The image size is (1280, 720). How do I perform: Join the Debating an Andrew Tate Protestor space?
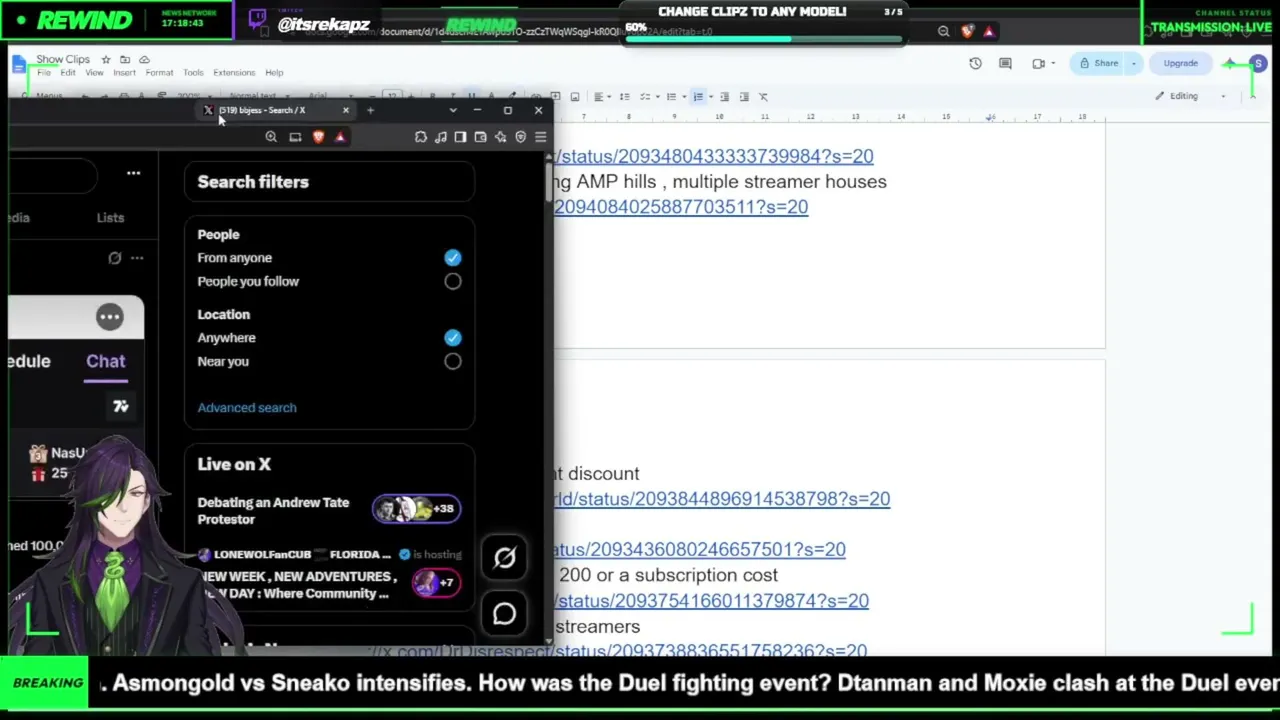[x=328, y=511]
